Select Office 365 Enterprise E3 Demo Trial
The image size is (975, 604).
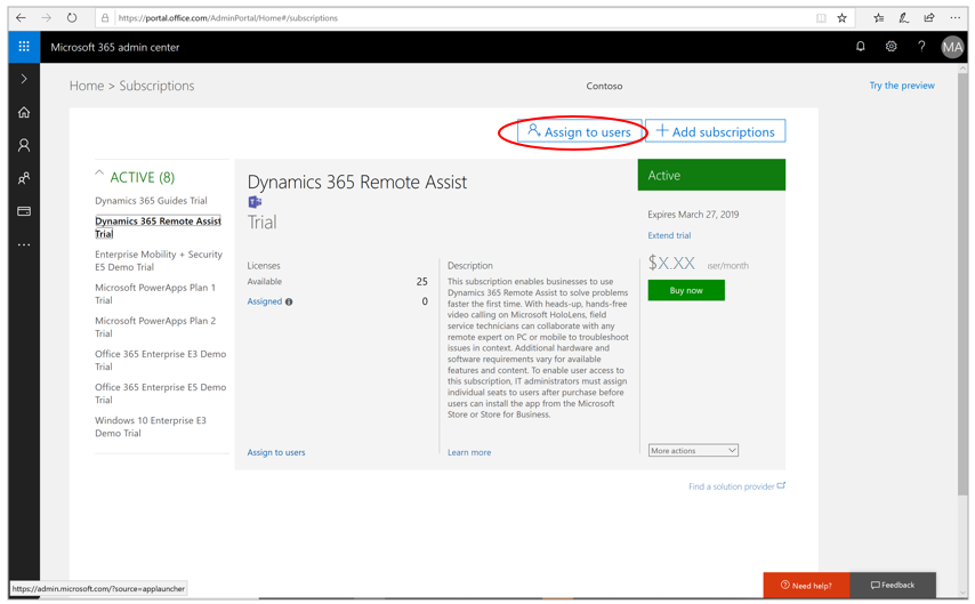pyautogui.click(x=160, y=360)
